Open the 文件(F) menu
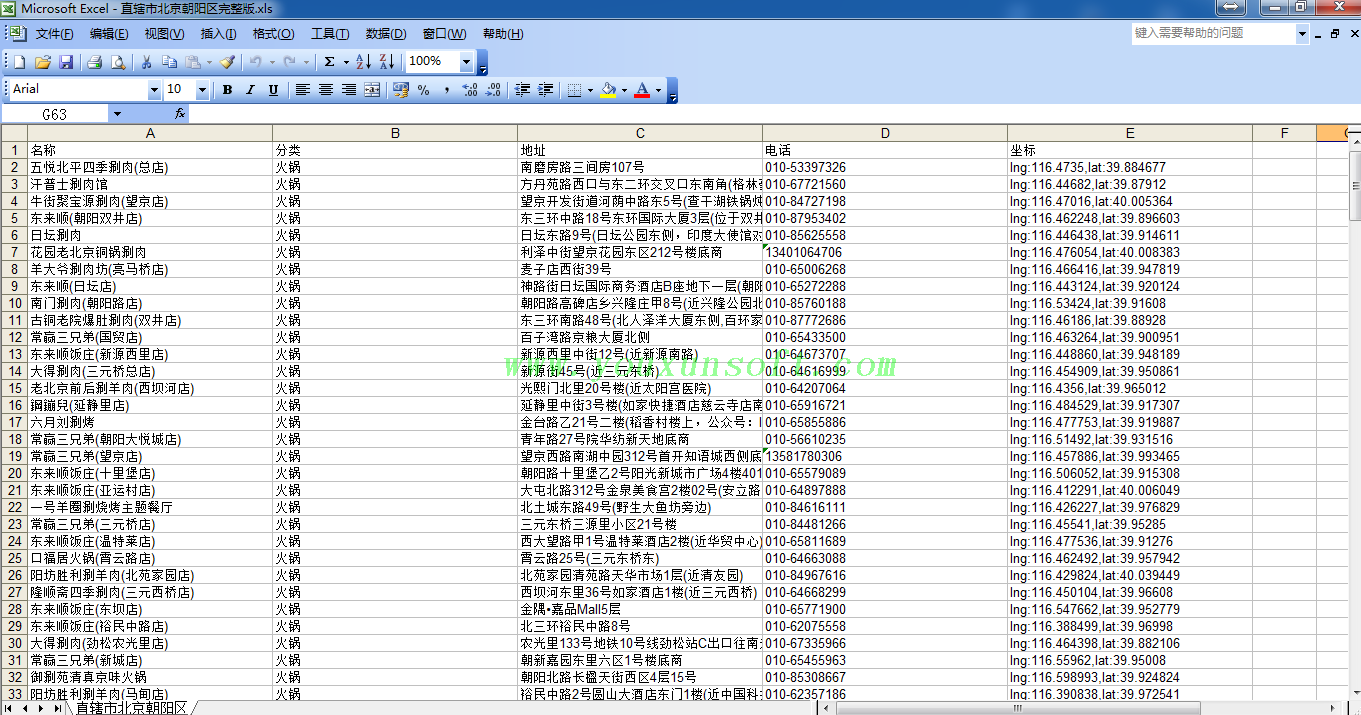 [x=55, y=34]
